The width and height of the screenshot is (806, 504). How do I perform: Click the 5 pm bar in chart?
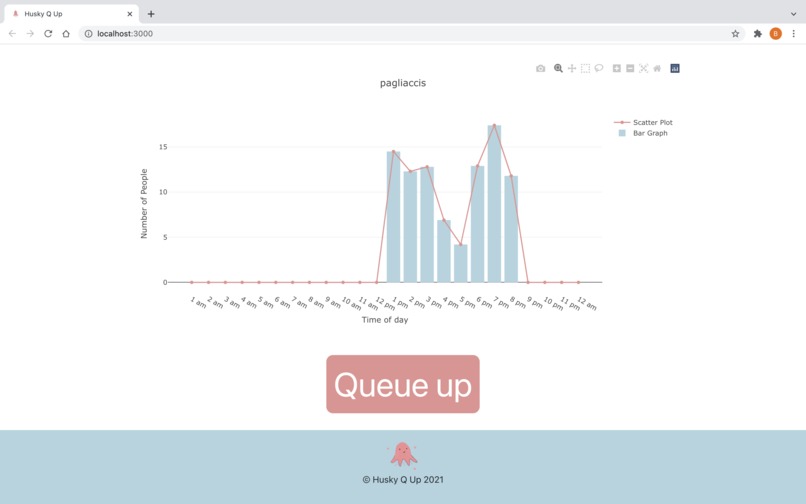click(461, 263)
